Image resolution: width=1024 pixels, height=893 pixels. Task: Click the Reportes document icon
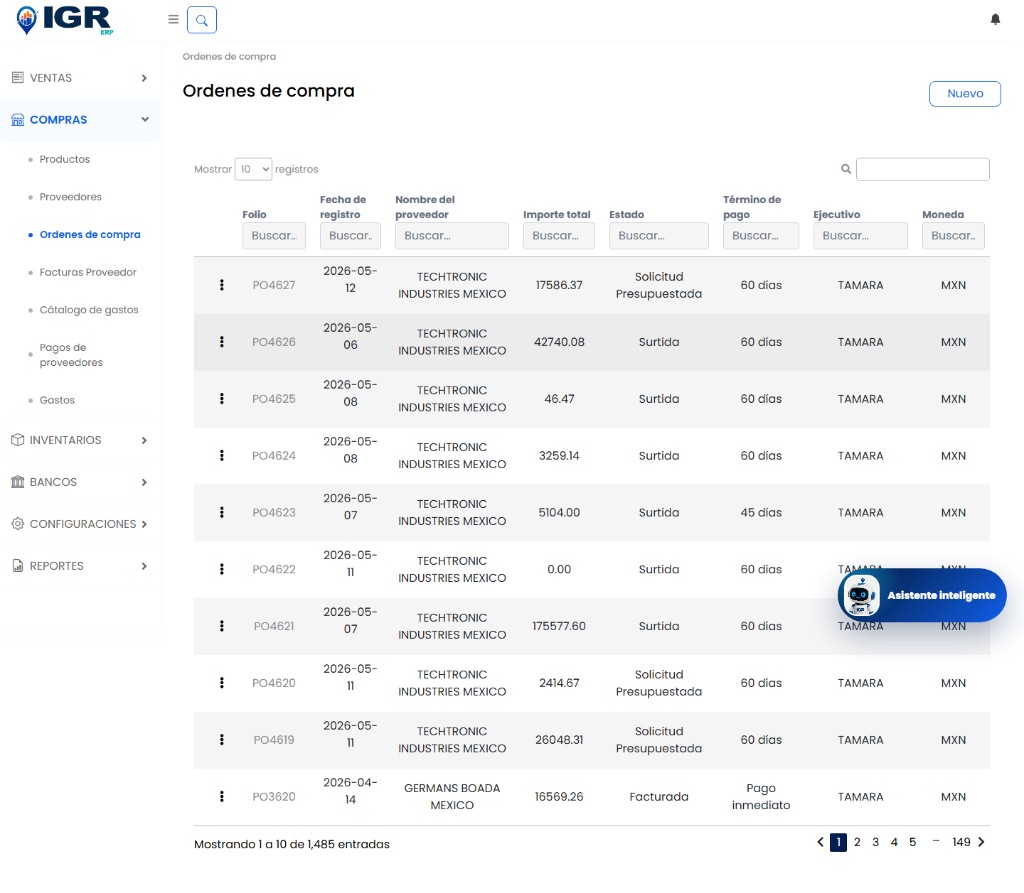click(x=18, y=566)
